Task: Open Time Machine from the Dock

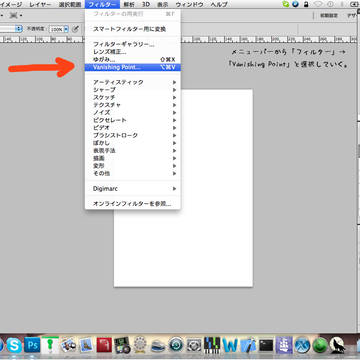Action: (176, 345)
